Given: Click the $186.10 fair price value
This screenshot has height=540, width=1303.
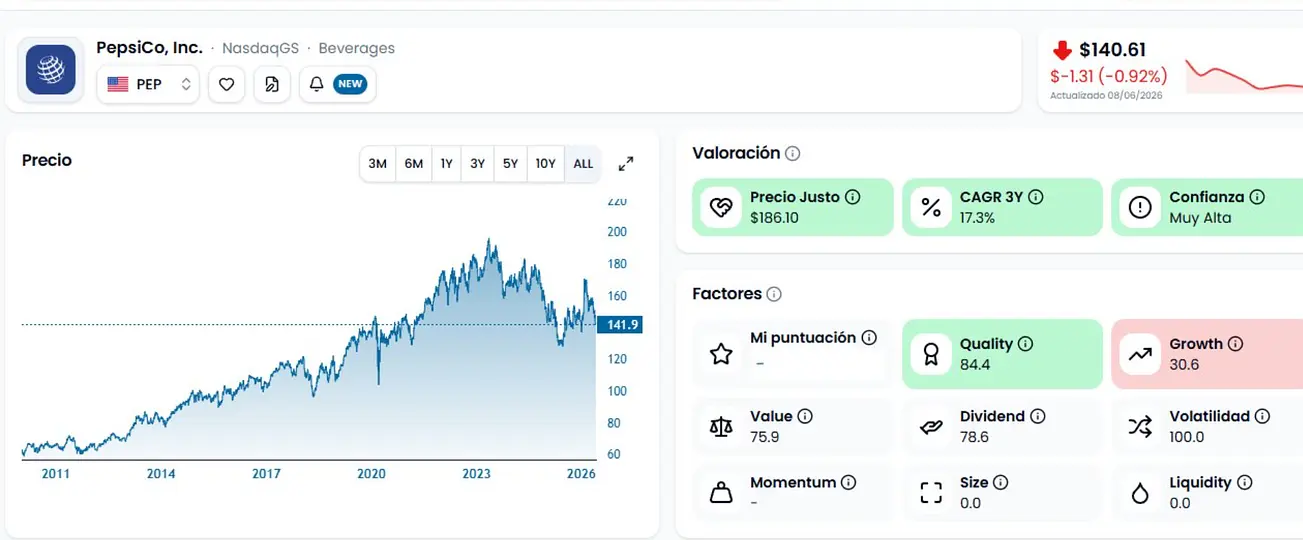Looking at the screenshot, I should (774, 218).
